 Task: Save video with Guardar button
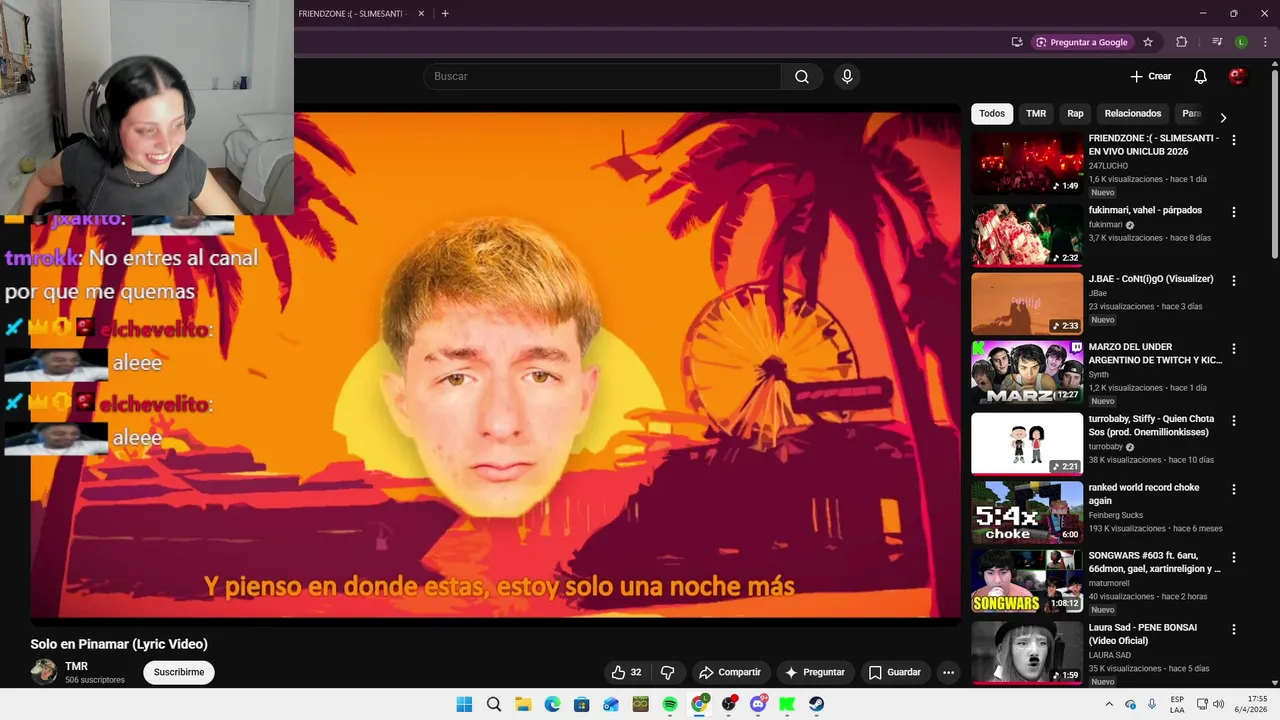pos(894,673)
